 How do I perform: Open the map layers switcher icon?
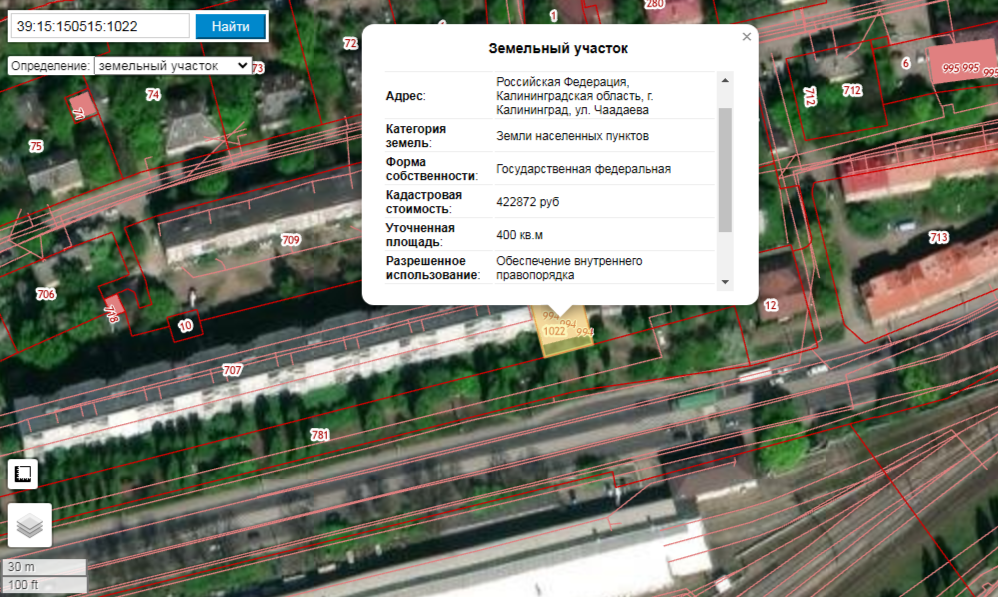coord(29,525)
